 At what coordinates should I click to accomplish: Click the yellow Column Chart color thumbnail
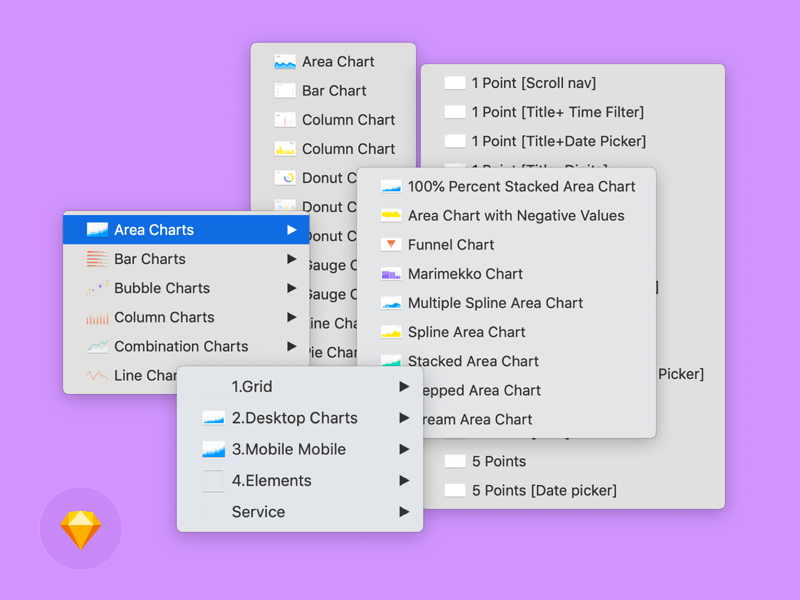click(x=285, y=148)
